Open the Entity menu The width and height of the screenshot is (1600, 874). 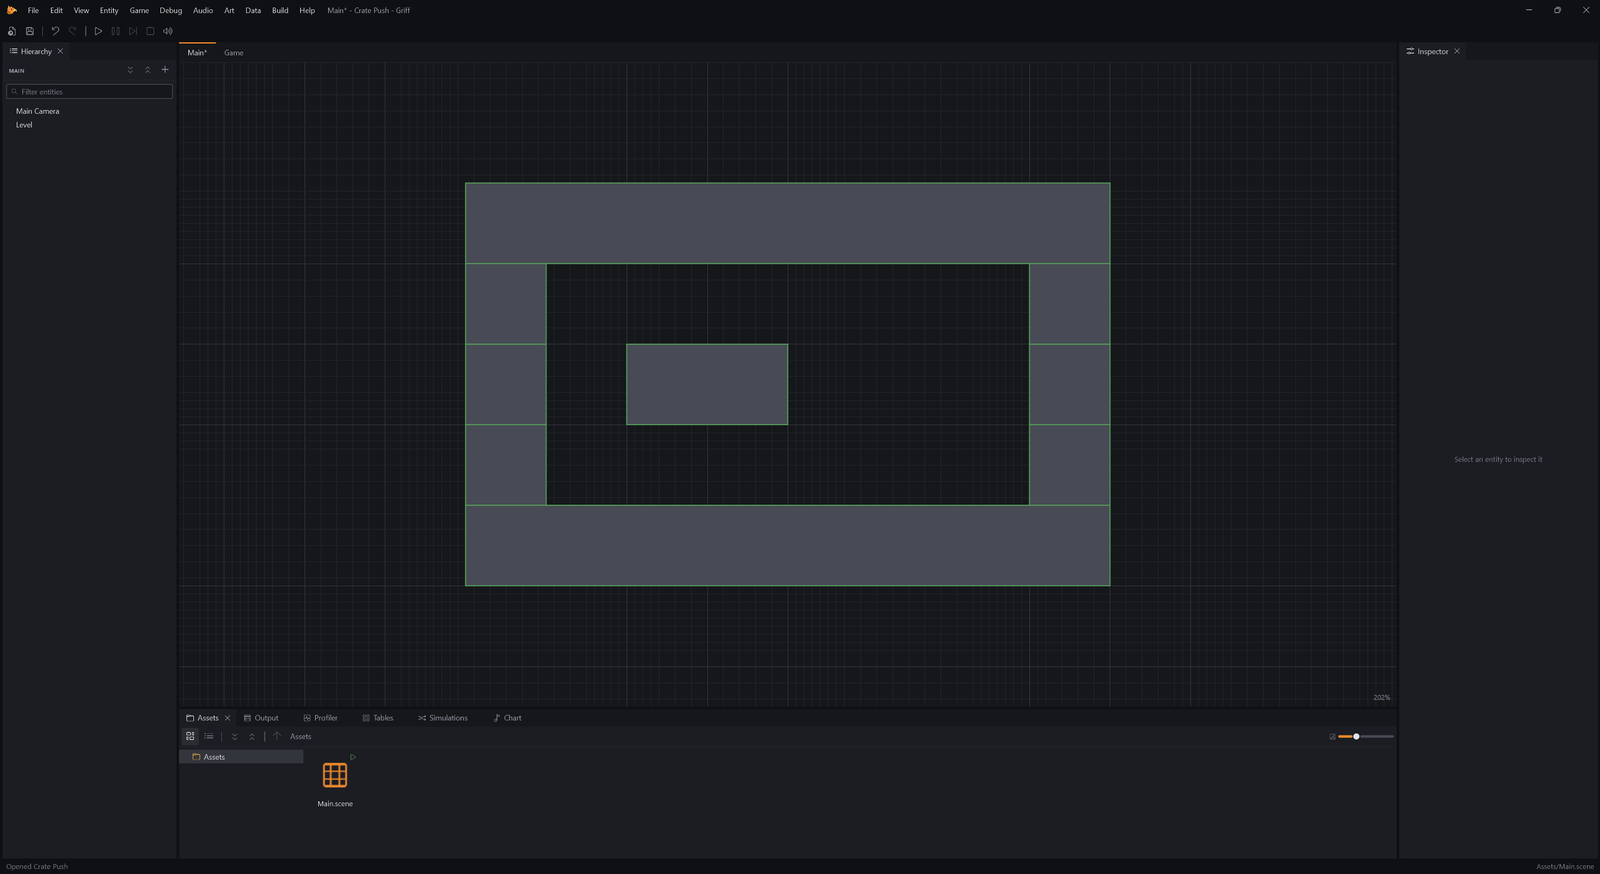pyautogui.click(x=109, y=10)
